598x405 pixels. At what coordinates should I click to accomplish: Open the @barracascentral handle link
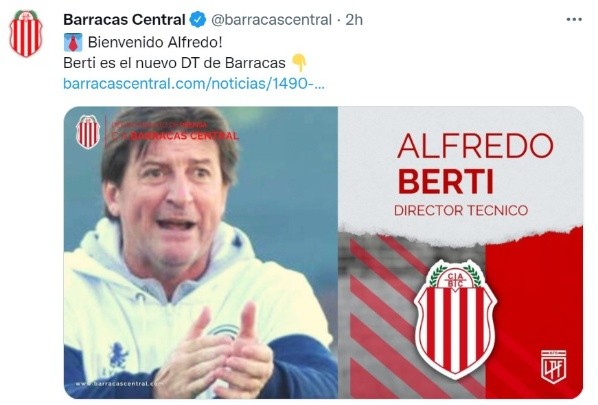[x=271, y=20]
